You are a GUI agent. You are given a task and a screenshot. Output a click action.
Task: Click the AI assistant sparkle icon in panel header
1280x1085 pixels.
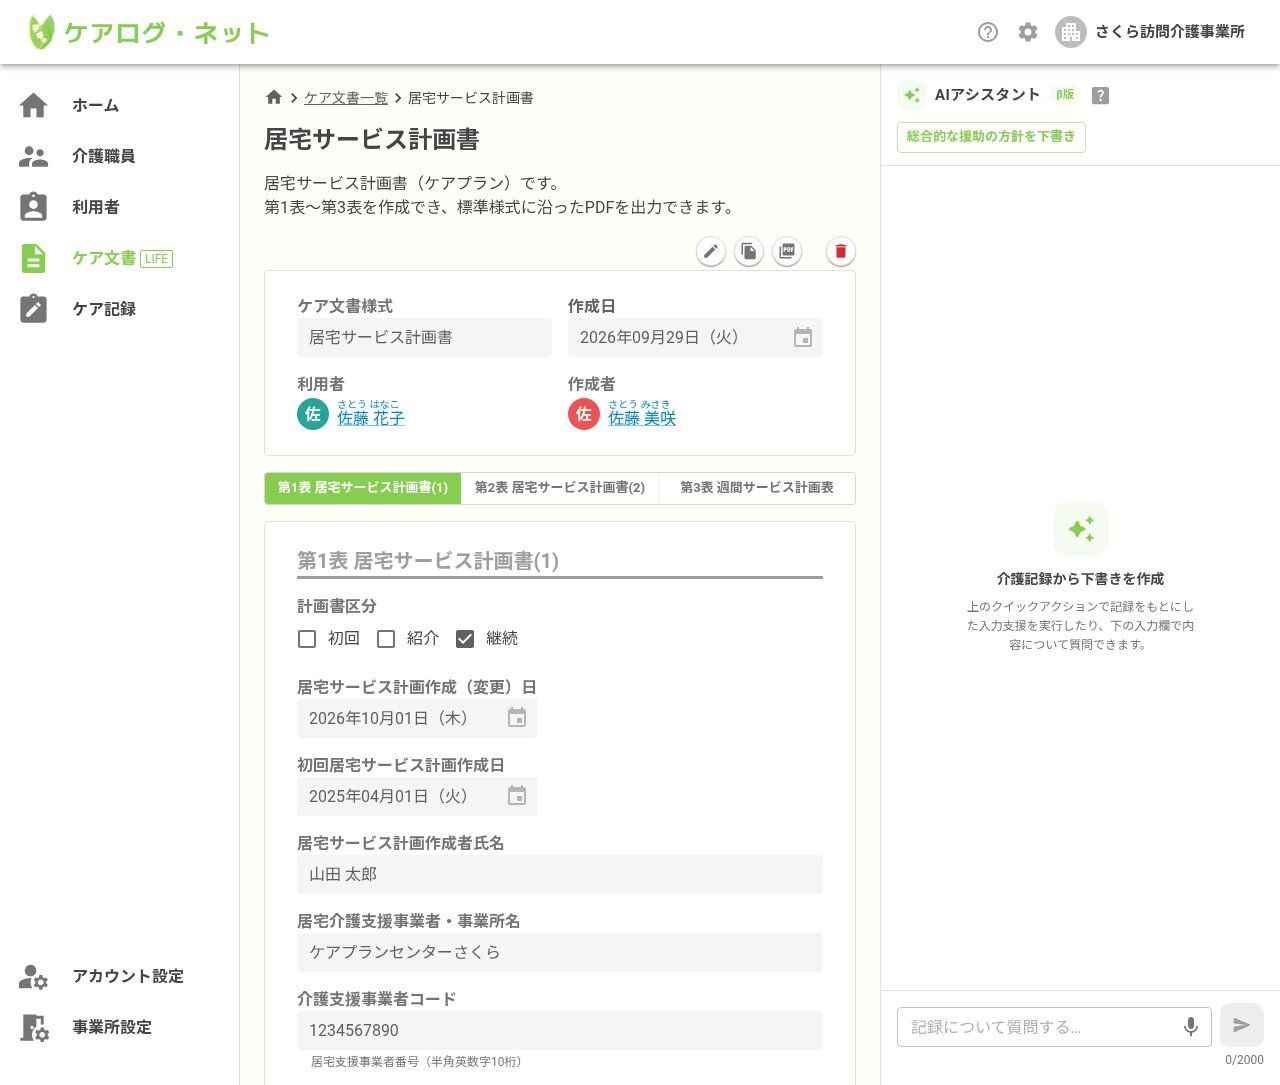pyautogui.click(x=912, y=95)
